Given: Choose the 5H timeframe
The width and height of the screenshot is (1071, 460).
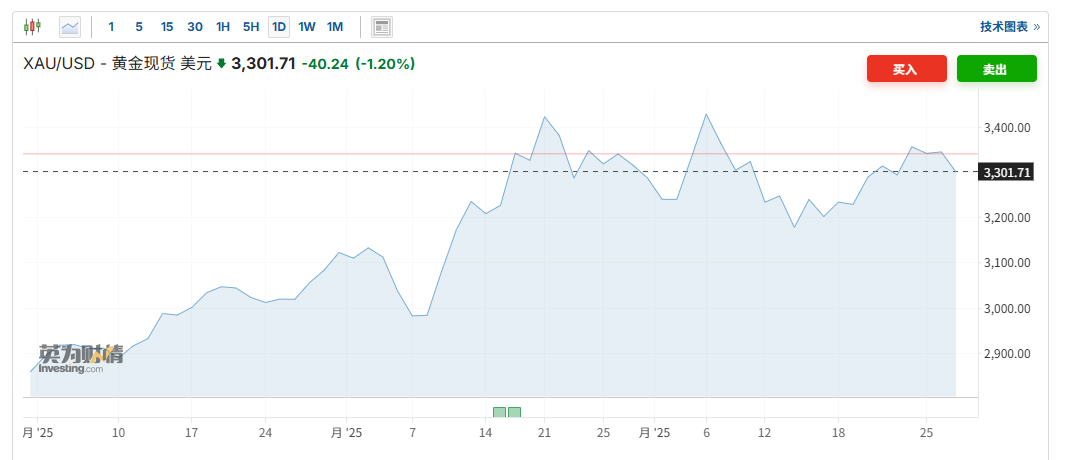Looking at the screenshot, I should point(251,26).
